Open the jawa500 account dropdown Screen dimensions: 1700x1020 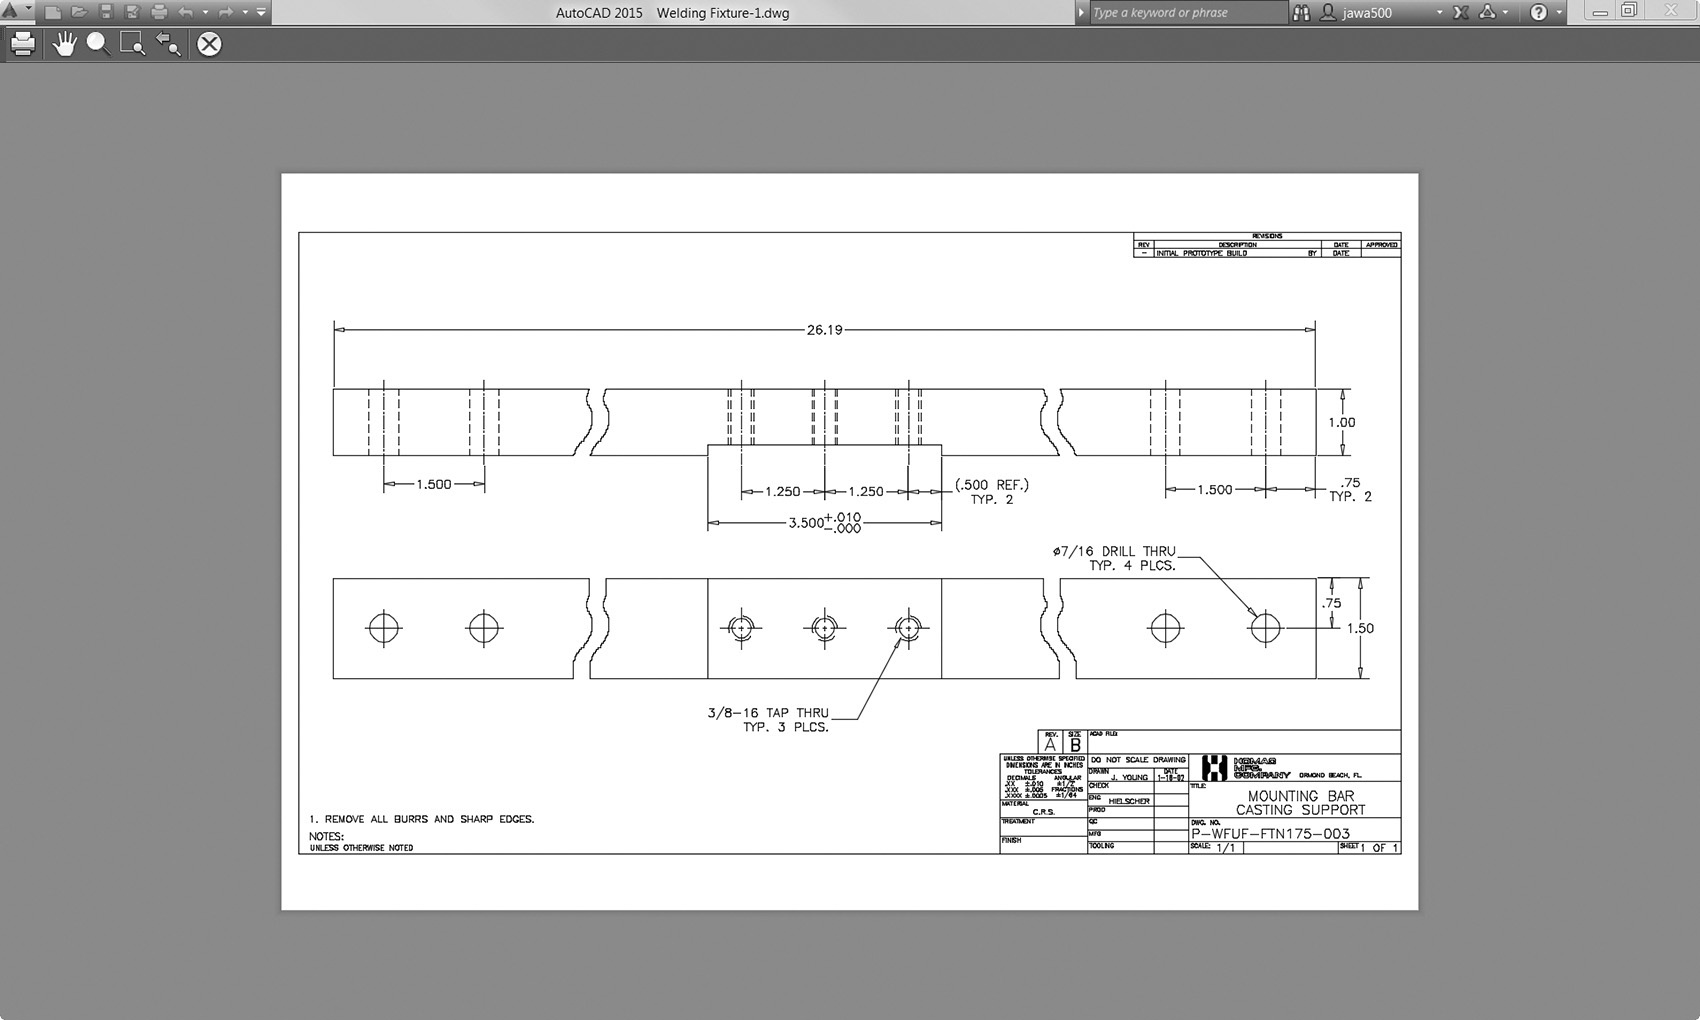[x=1440, y=12]
